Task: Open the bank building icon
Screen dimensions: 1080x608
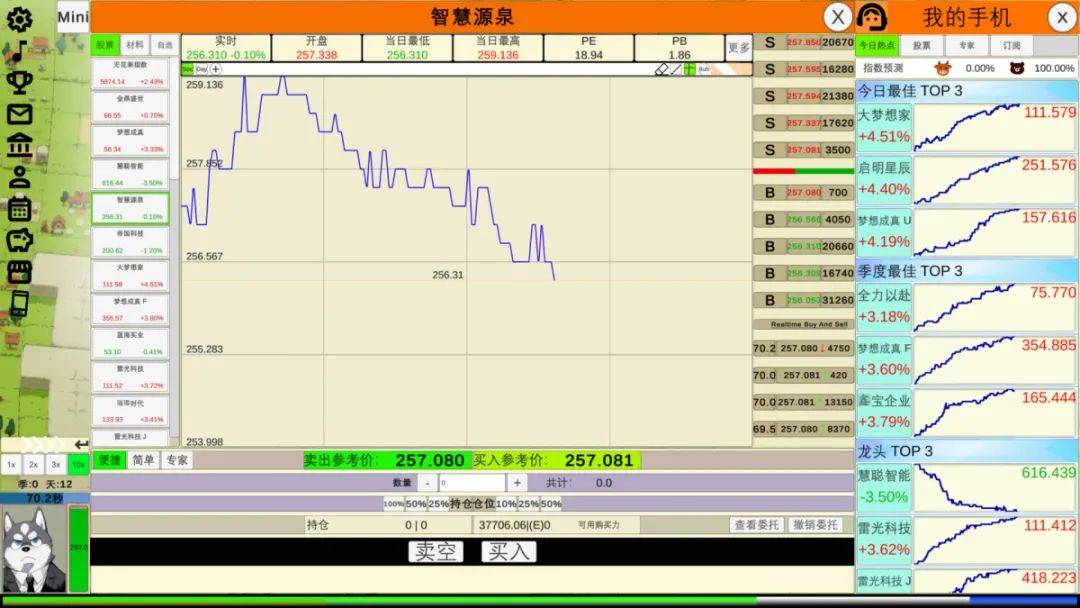Action: tap(19, 145)
